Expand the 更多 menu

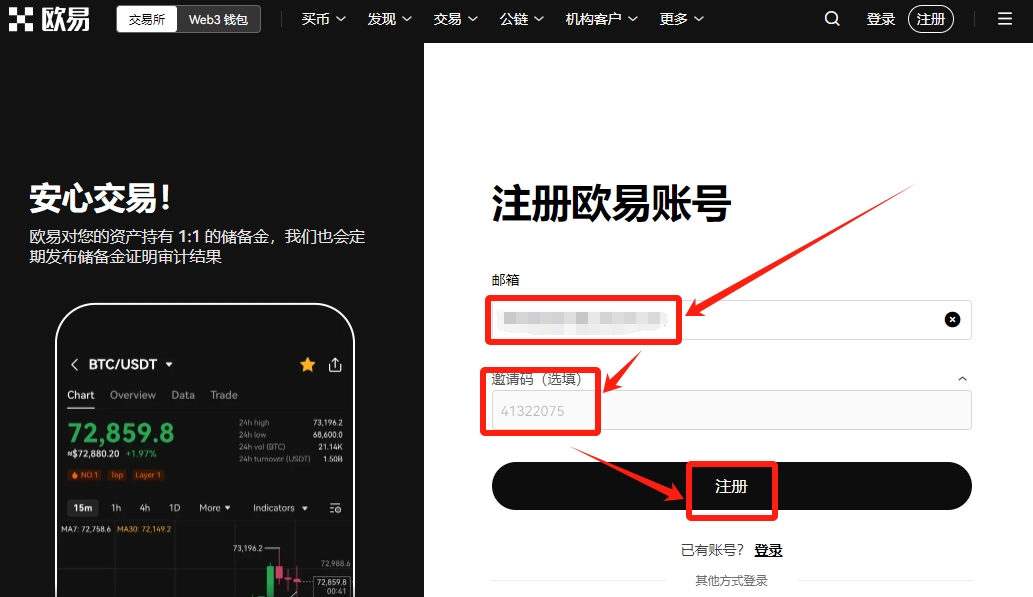682,19
